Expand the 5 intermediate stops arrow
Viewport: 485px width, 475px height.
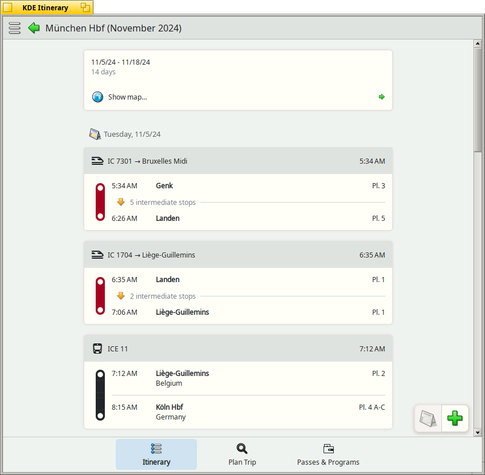[x=121, y=202]
